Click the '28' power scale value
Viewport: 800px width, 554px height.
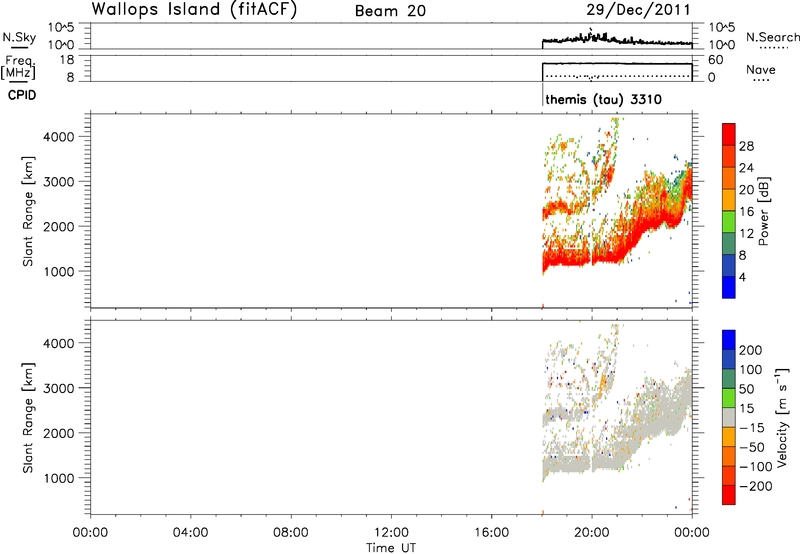[746, 146]
